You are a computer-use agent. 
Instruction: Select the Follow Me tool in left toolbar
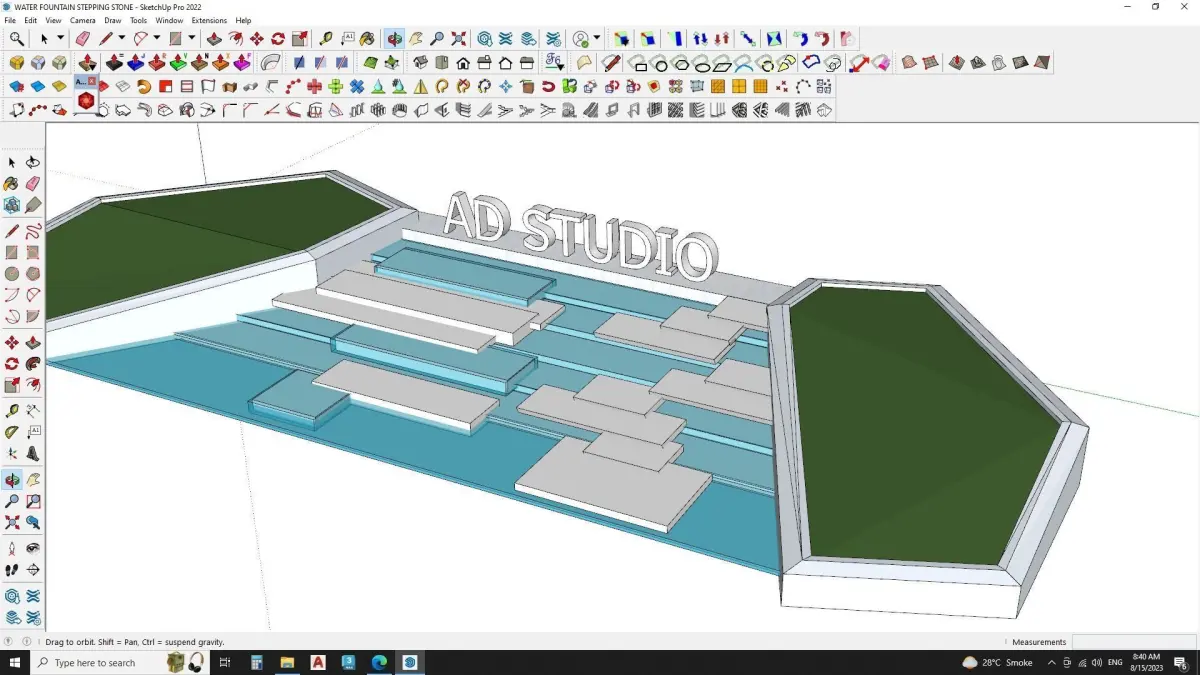(x=33, y=364)
